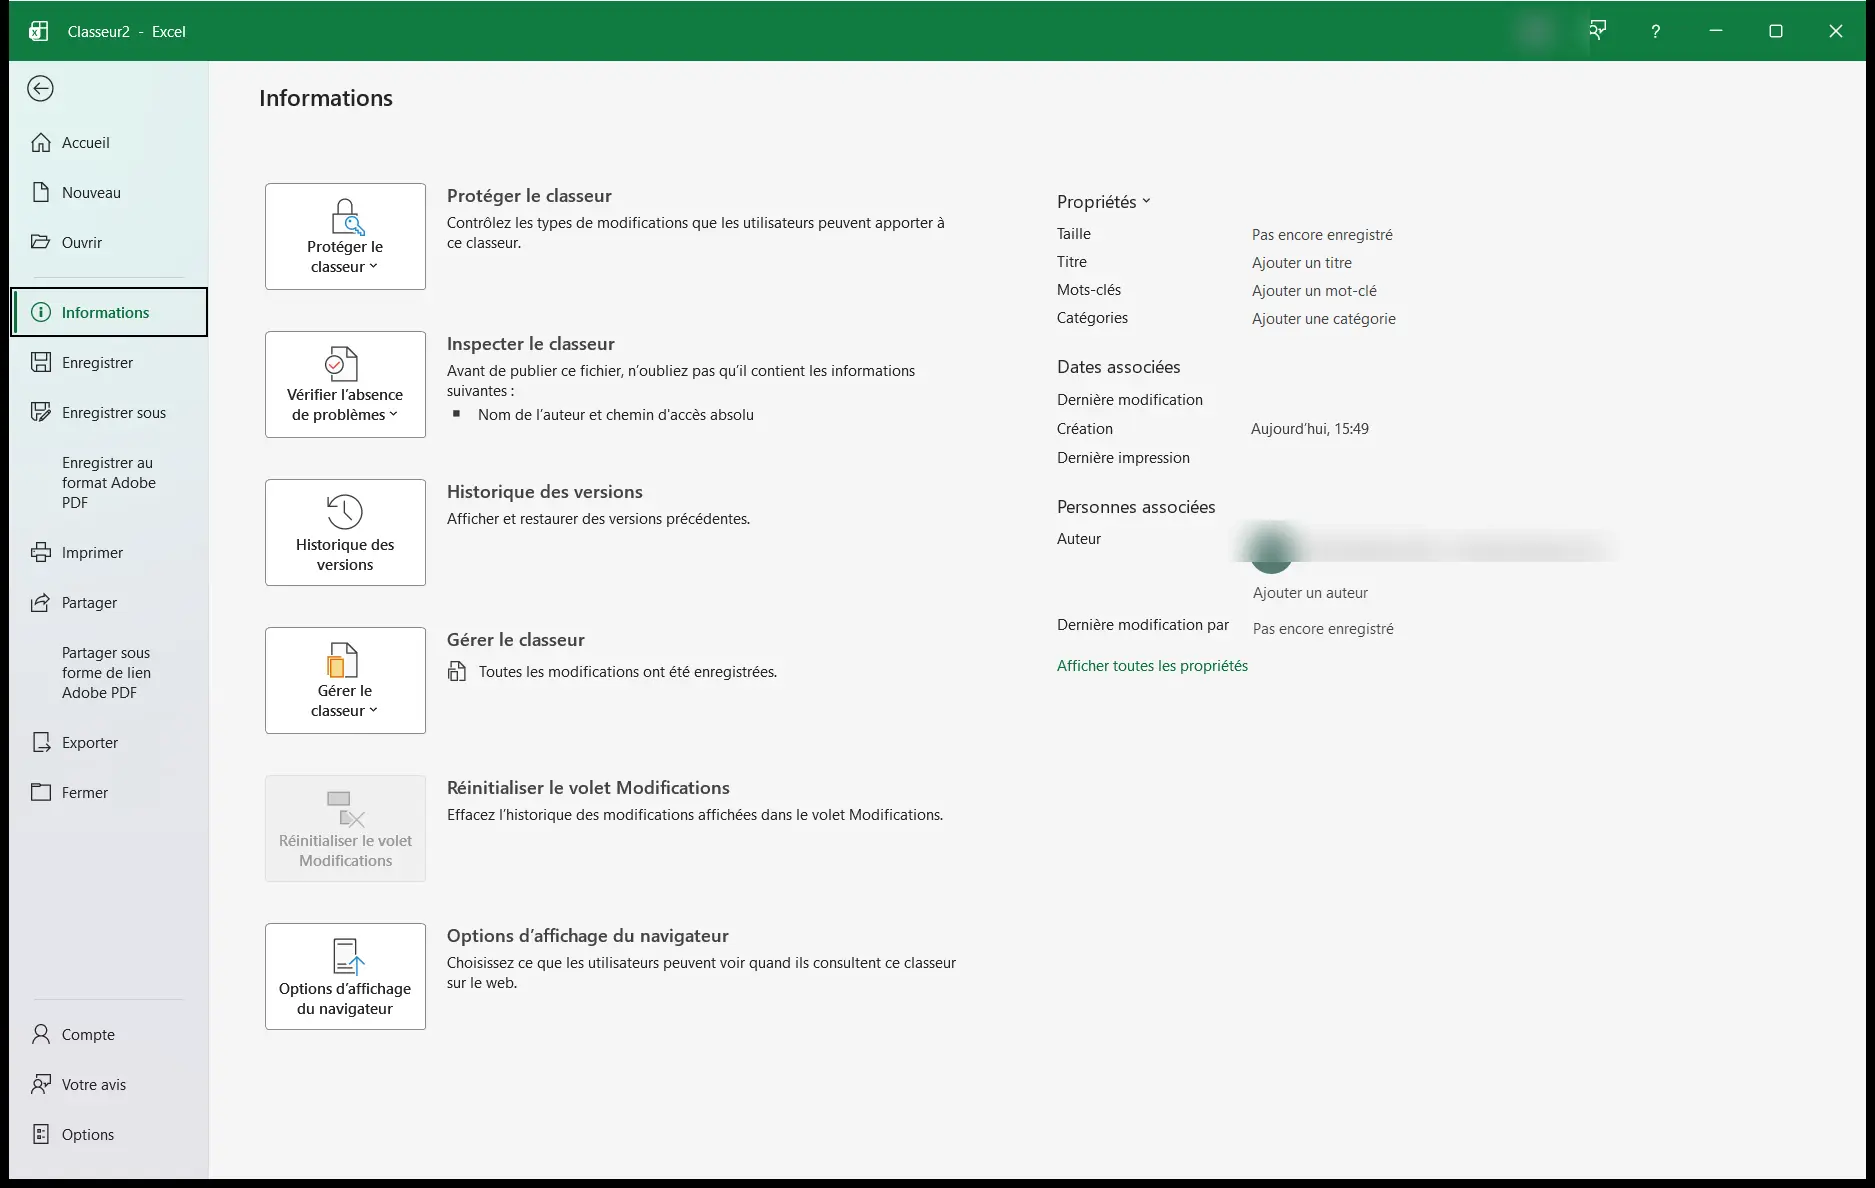Click the Ajouter un titre field
Viewport: 1875px width, 1188px height.
pos(1302,262)
